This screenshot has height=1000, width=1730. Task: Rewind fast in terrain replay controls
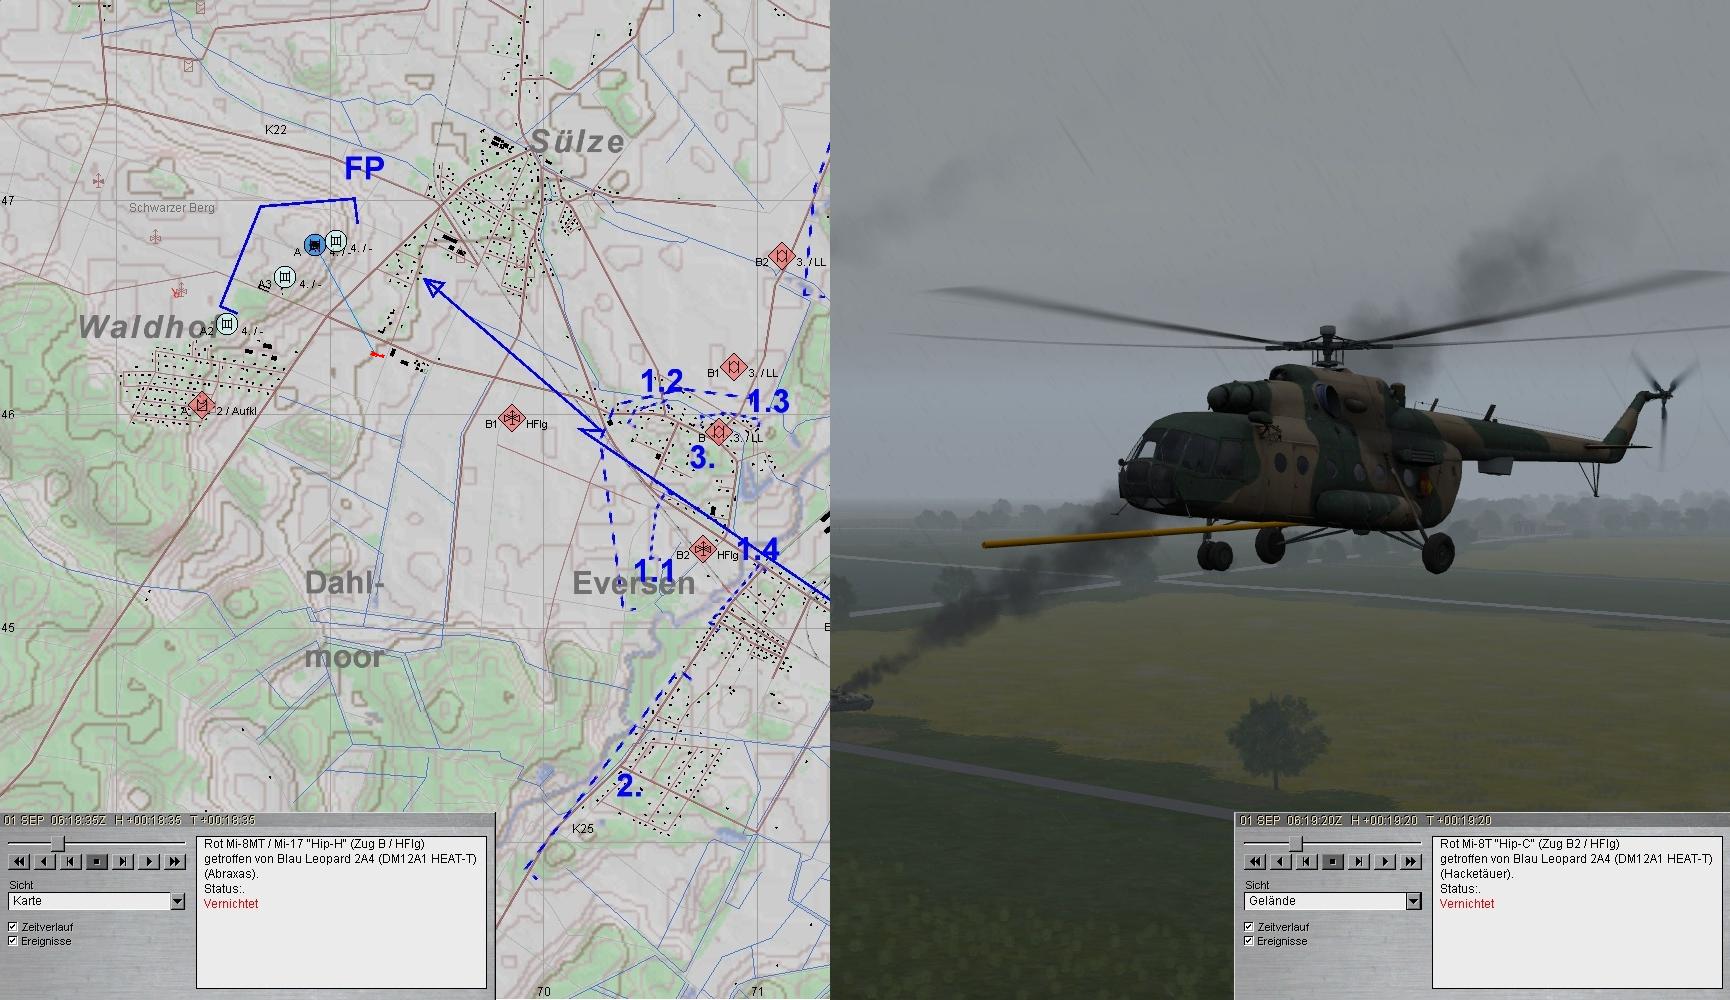point(1255,861)
